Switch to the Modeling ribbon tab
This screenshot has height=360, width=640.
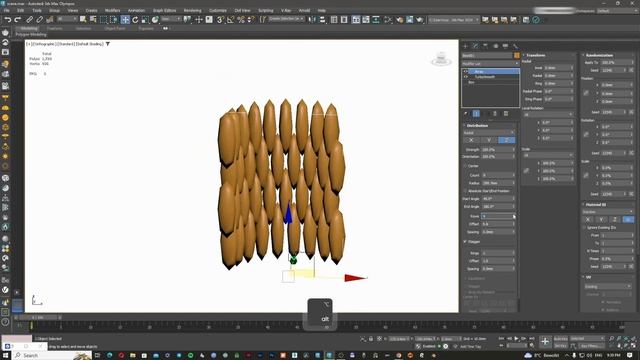point(29,29)
